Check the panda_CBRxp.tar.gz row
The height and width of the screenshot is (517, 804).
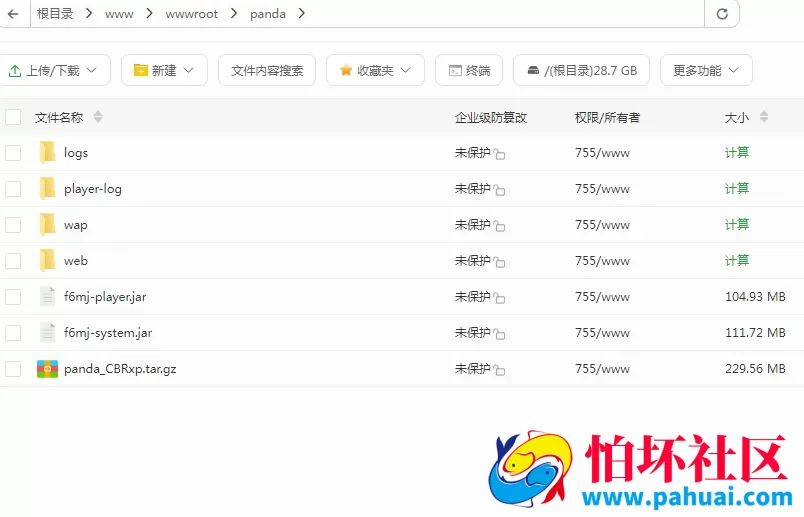click(13, 369)
